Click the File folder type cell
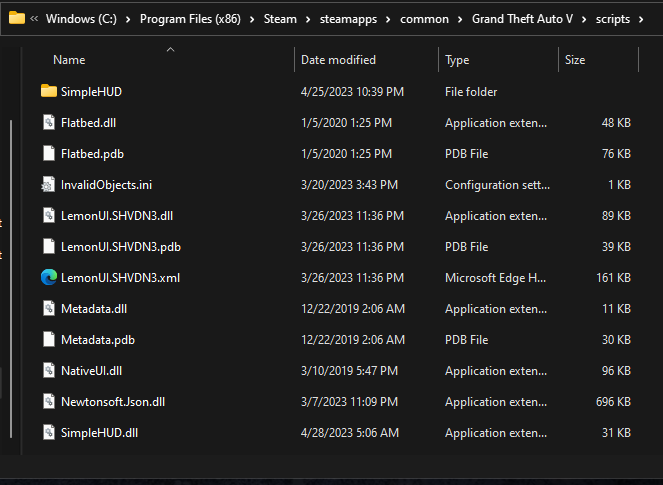The image size is (663, 485). (471, 92)
